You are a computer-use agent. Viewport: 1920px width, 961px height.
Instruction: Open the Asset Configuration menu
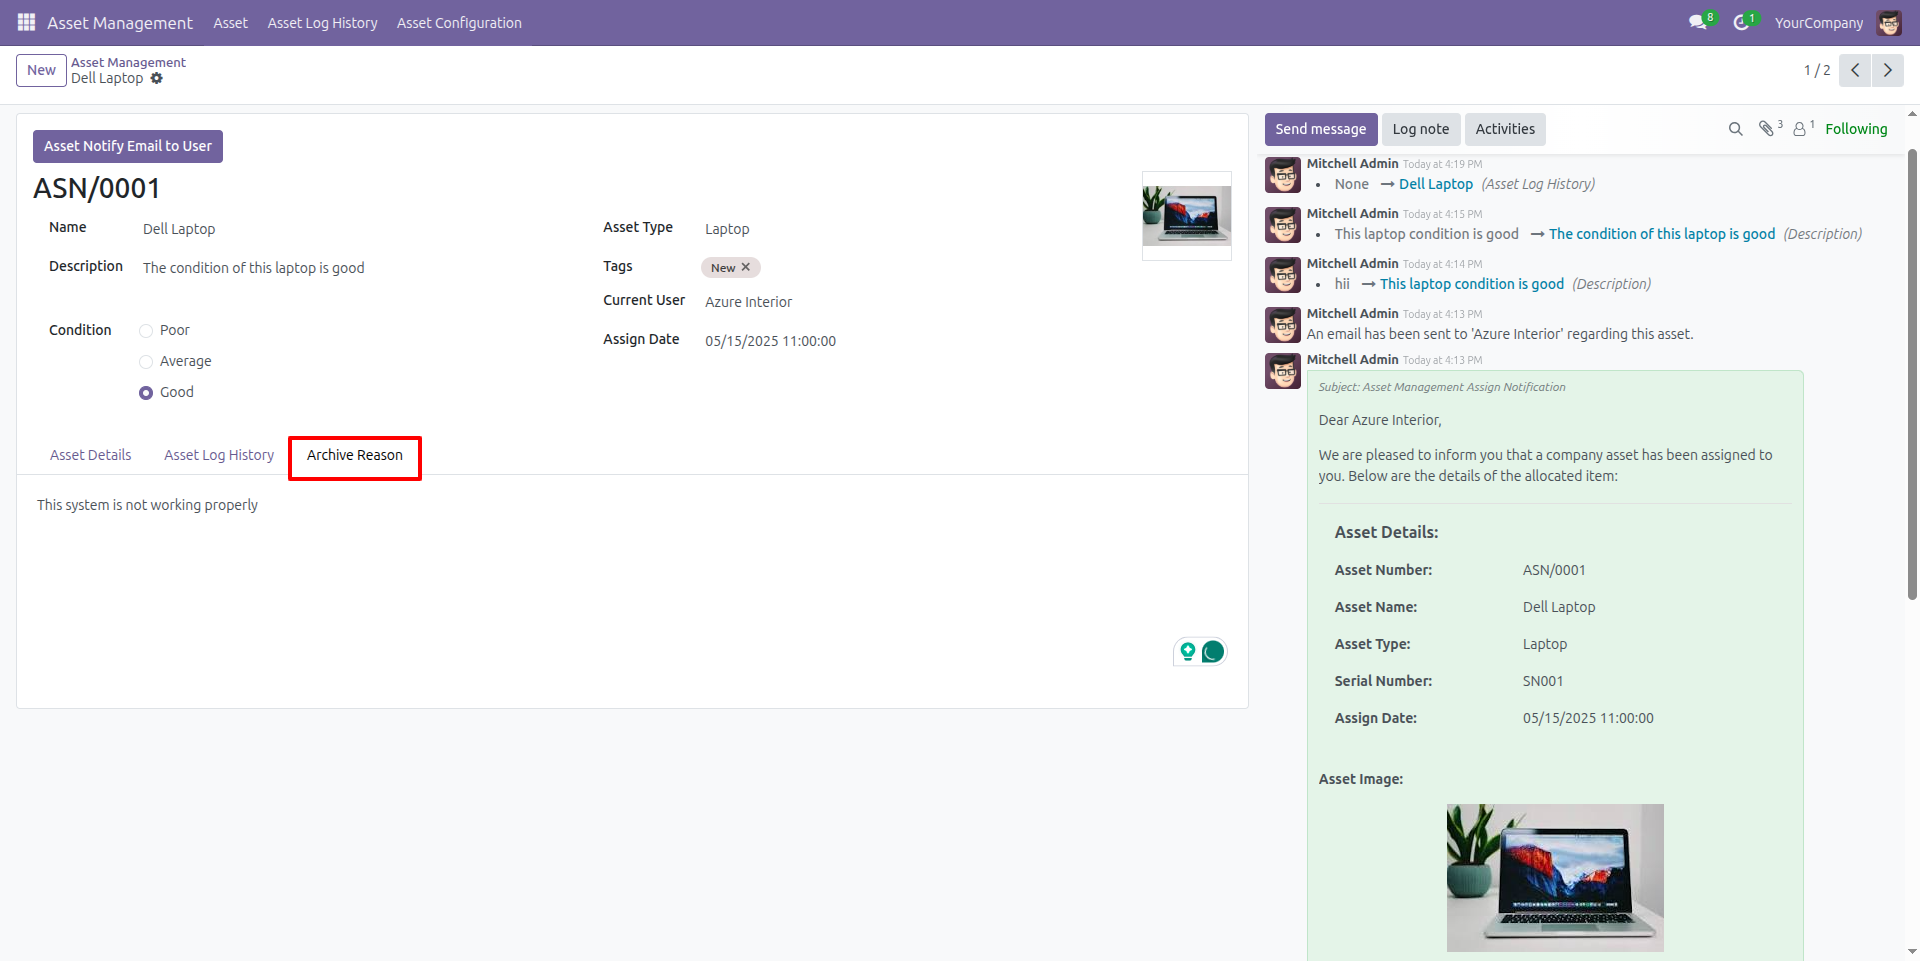tap(459, 22)
